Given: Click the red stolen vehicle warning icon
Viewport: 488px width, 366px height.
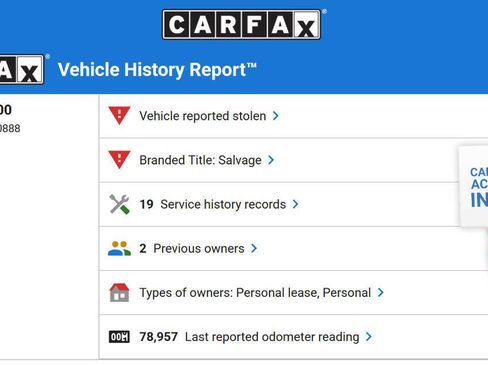Looking at the screenshot, I should coord(119,115).
